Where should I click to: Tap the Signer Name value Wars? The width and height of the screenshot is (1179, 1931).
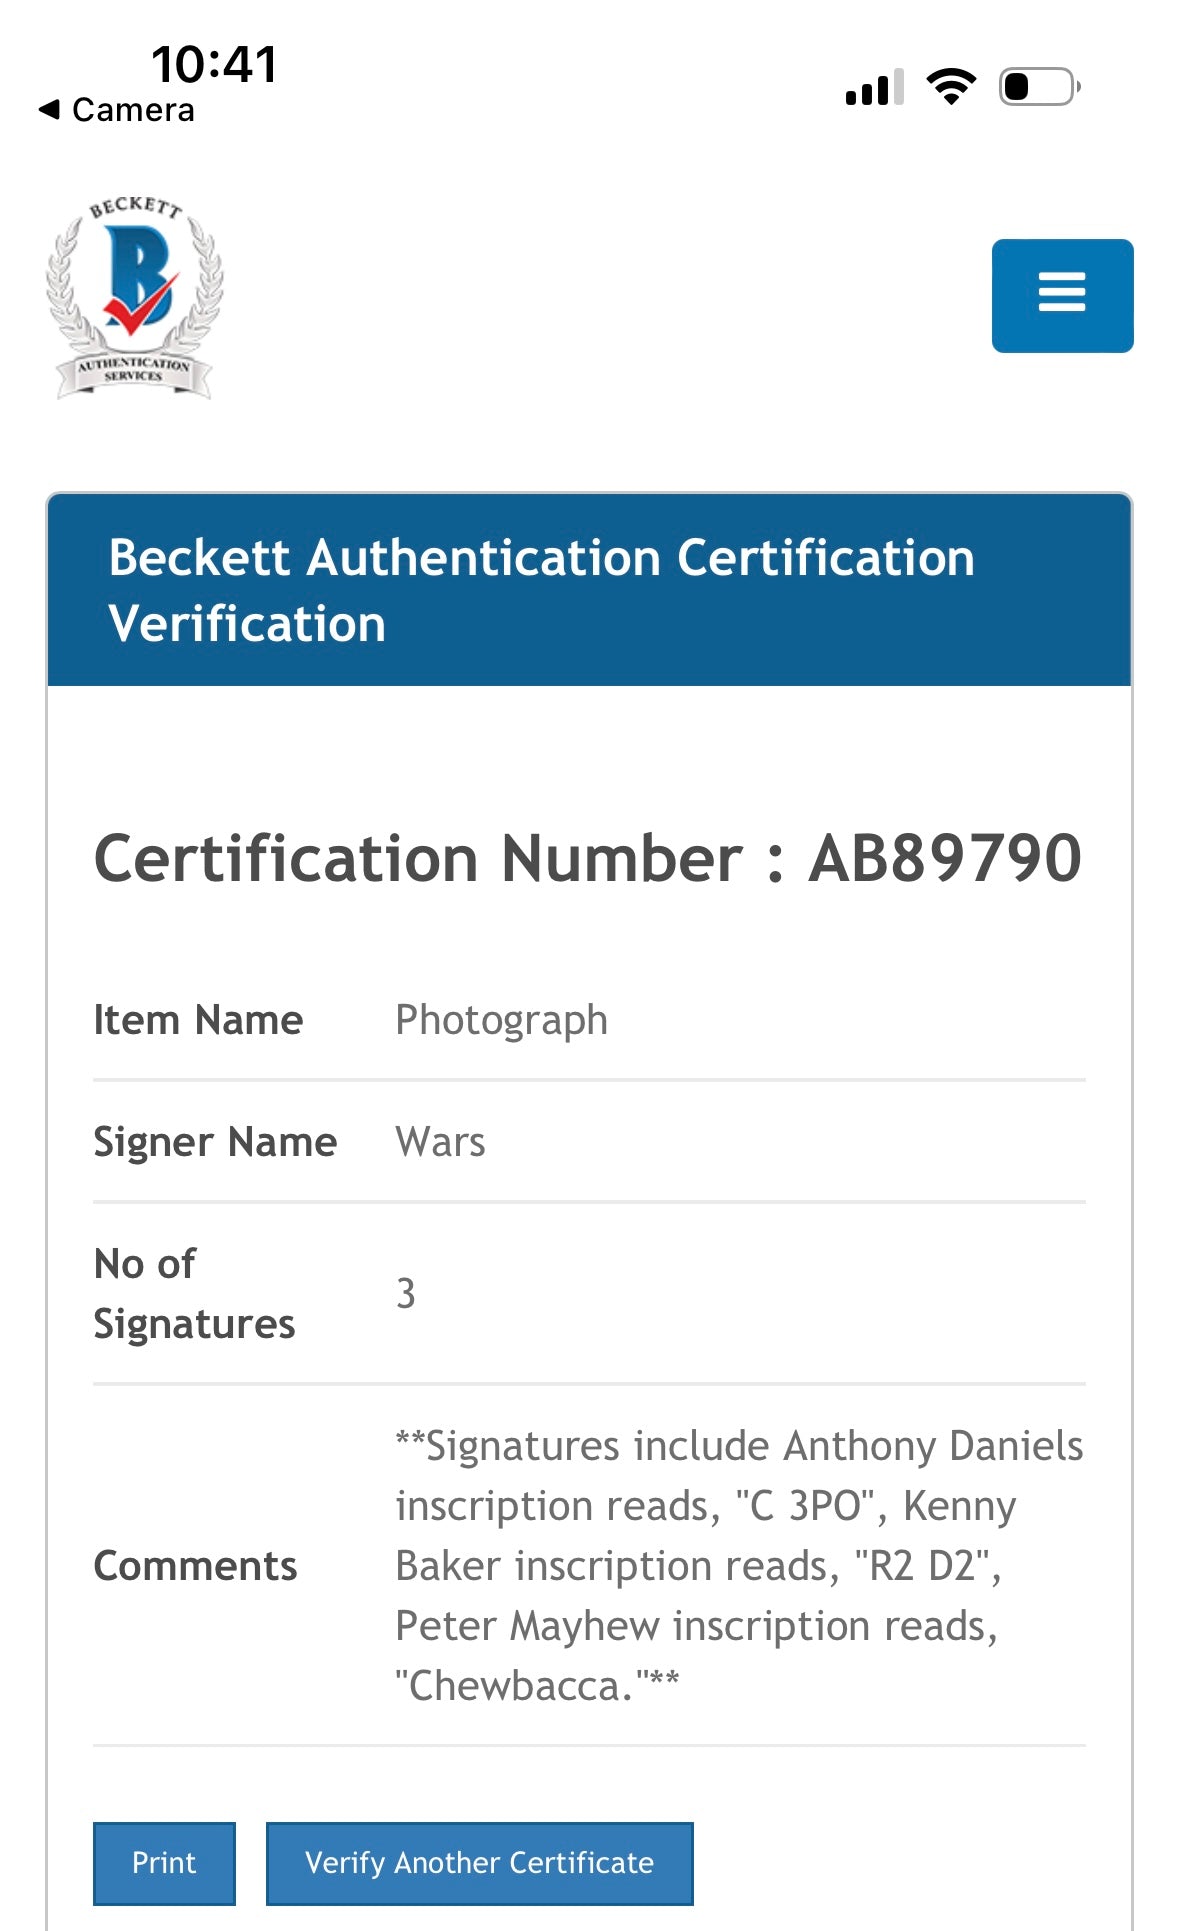(x=440, y=1142)
